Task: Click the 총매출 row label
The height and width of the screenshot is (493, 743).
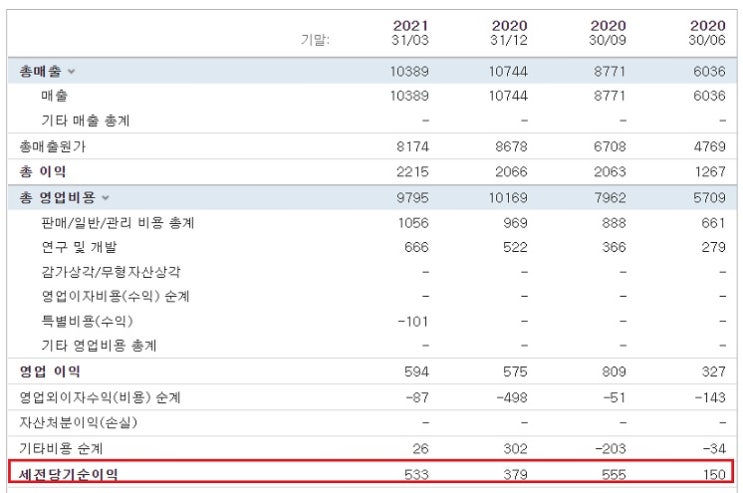Action: [x=40, y=72]
